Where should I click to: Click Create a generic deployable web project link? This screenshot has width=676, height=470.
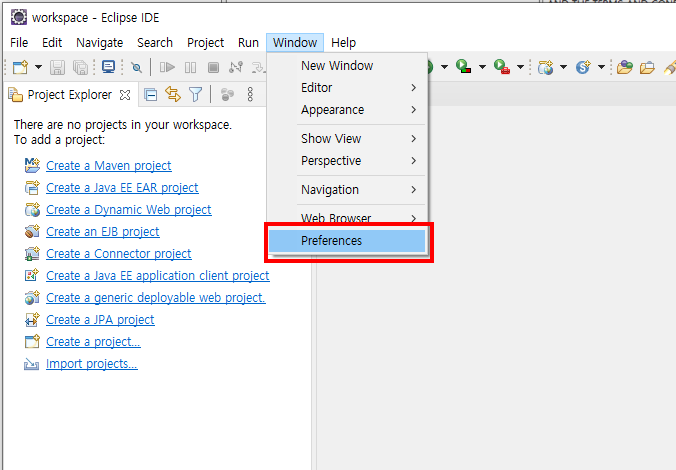156,298
